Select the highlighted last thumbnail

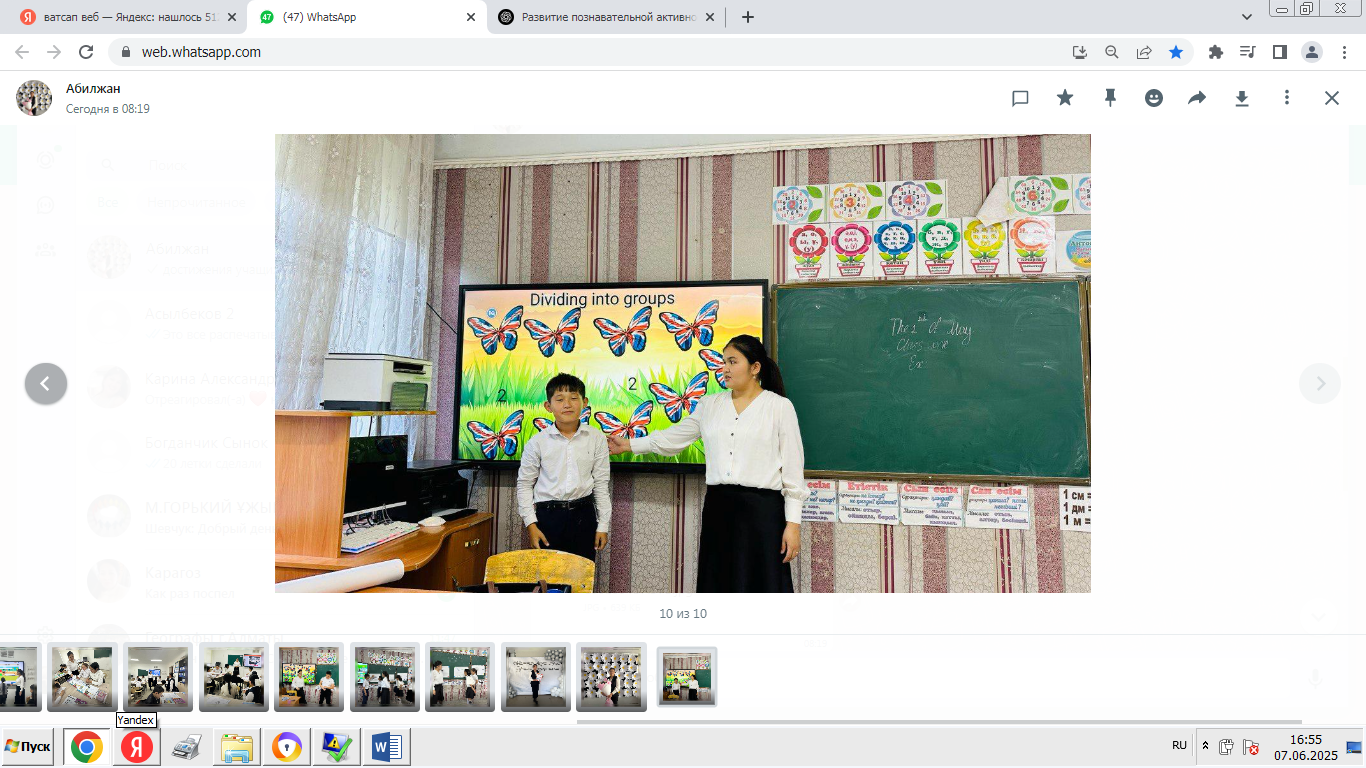(x=687, y=677)
